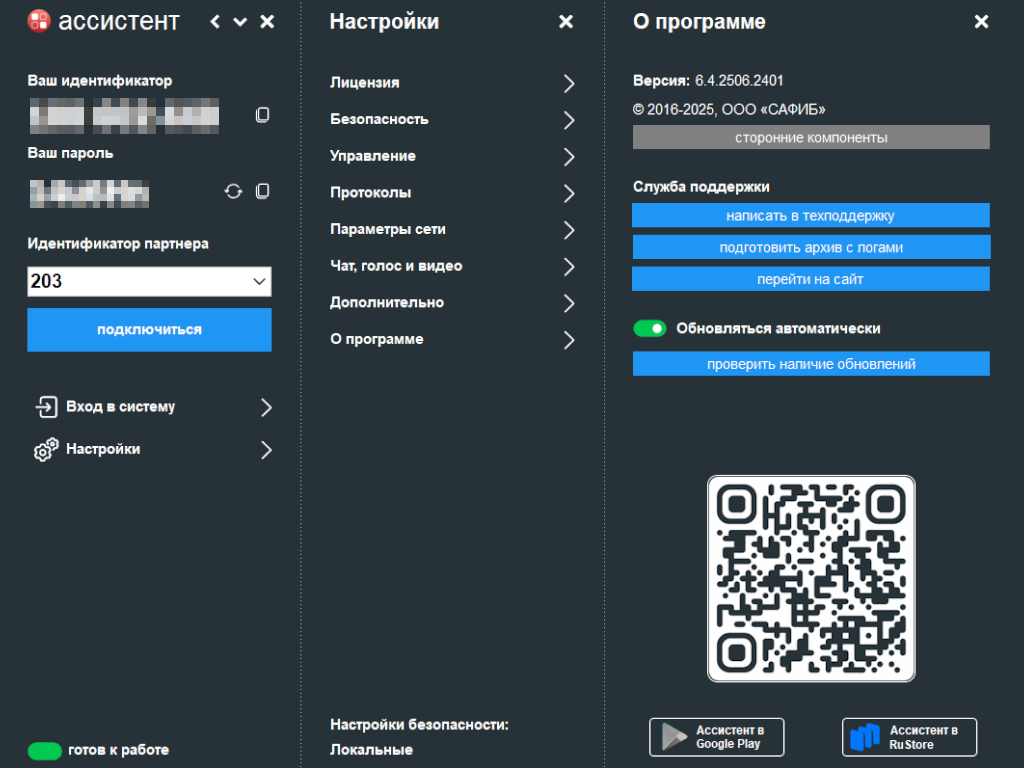The height and width of the screenshot is (768, 1024).
Task: Regenerate the password with refresh icon
Action: pos(233,191)
